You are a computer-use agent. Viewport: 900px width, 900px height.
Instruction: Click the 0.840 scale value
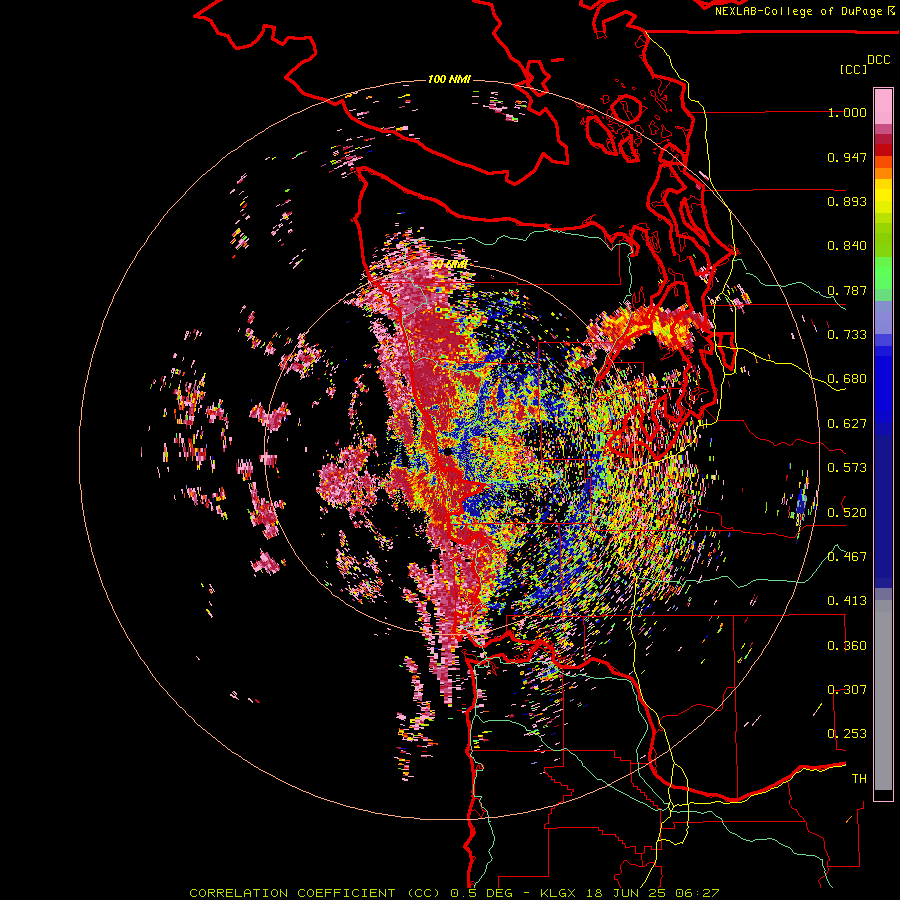pos(847,246)
